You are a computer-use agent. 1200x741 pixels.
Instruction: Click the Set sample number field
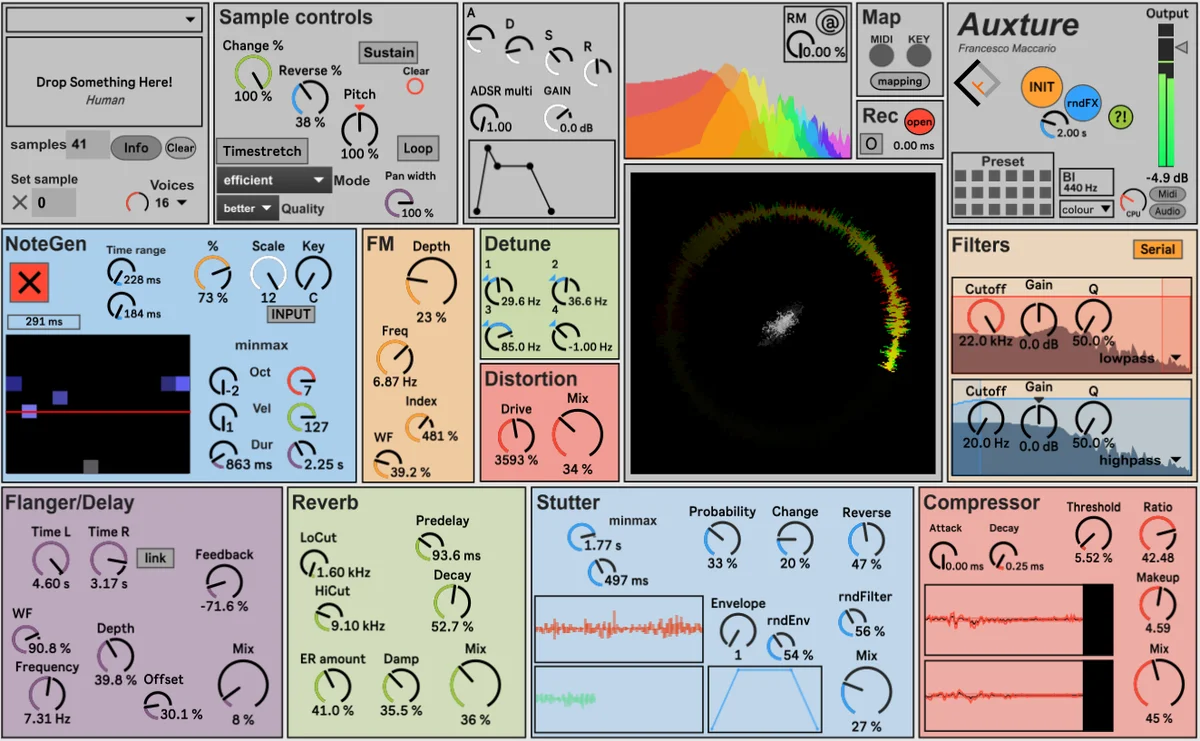(x=53, y=202)
